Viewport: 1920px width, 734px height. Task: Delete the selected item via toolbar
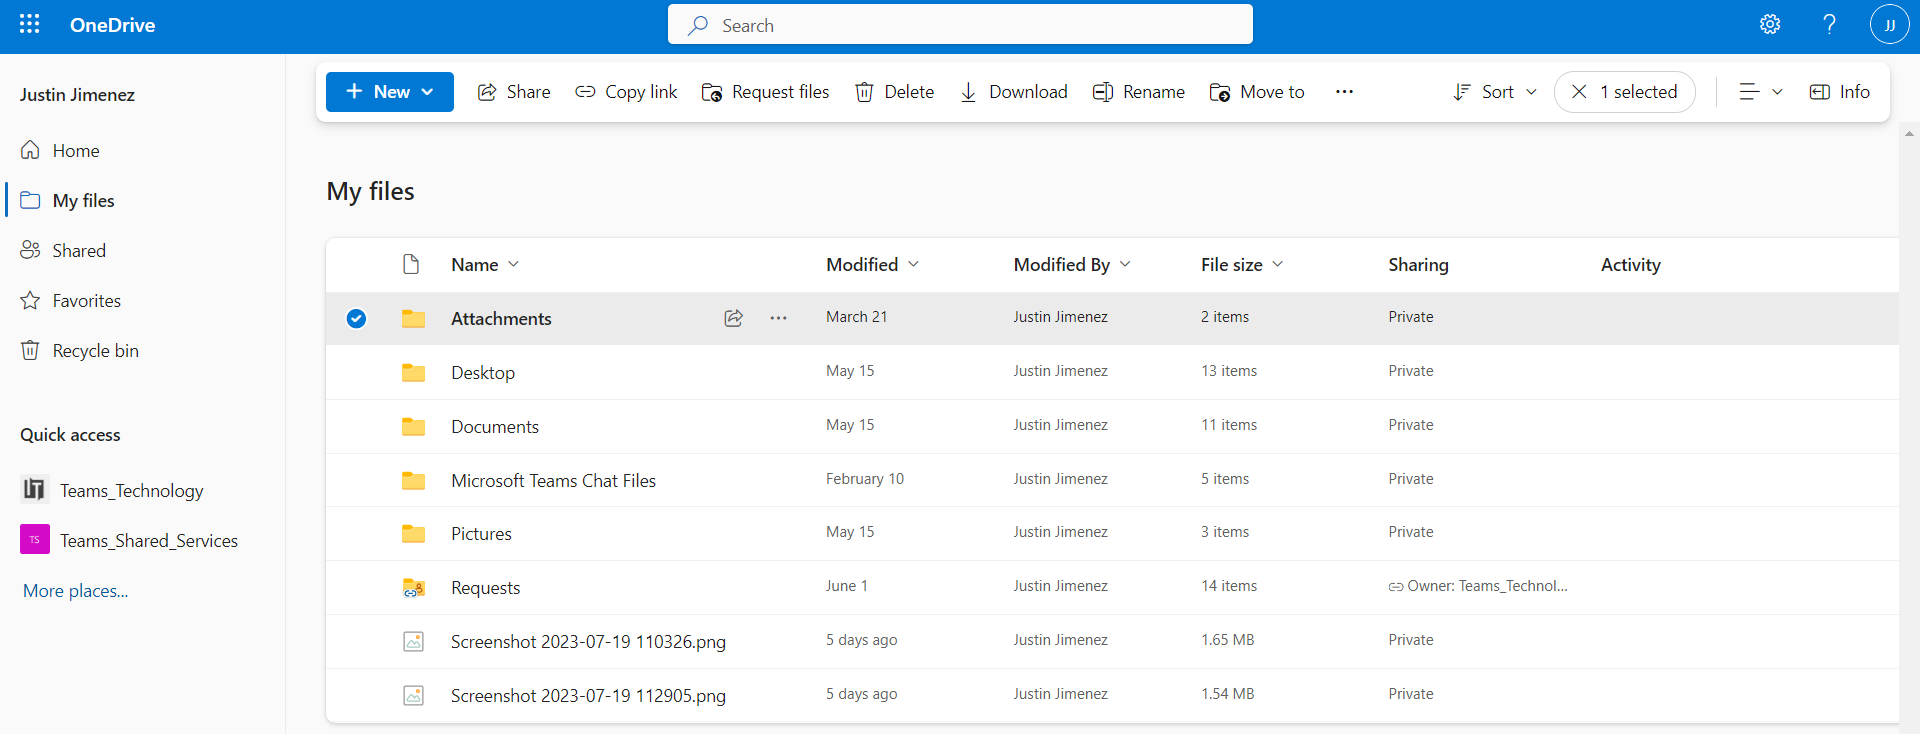(894, 92)
